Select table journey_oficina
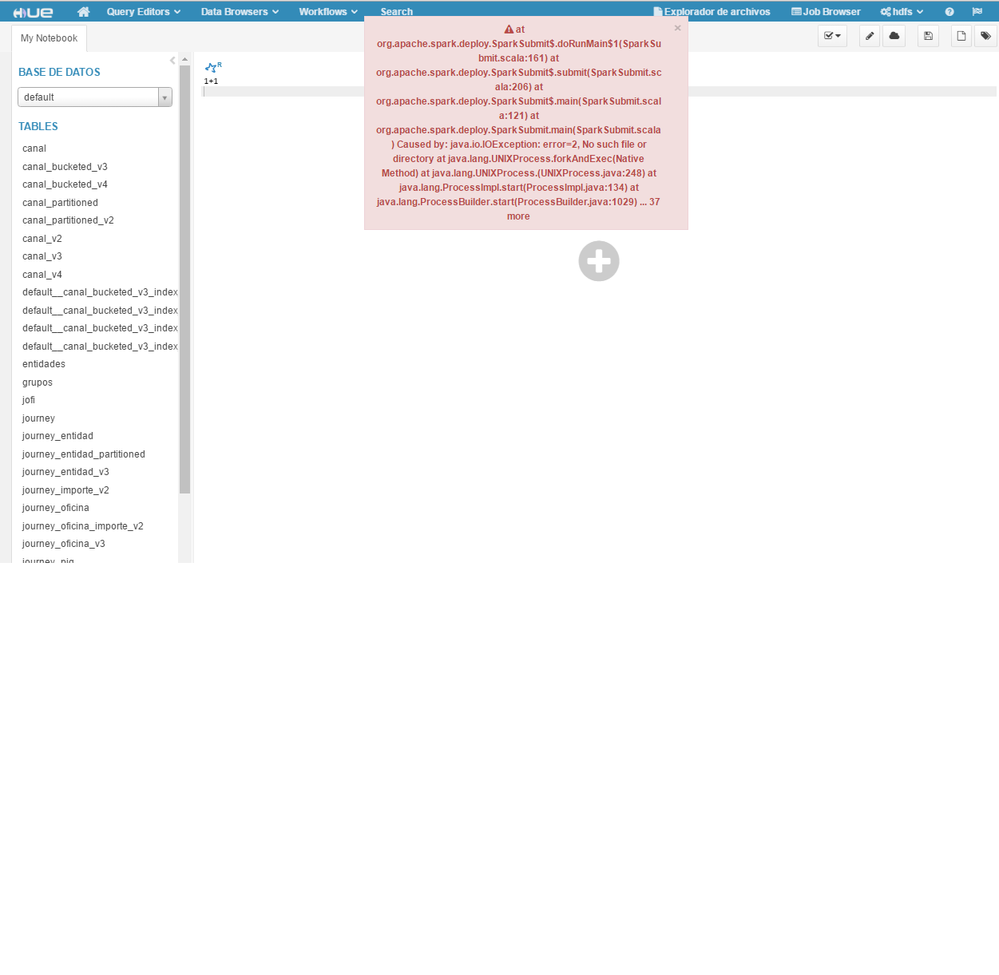The height and width of the screenshot is (975, 999). tap(55, 508)
